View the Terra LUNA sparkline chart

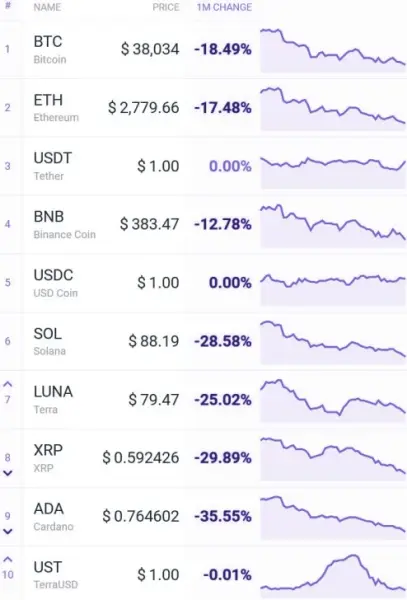[x=333, y=401]
